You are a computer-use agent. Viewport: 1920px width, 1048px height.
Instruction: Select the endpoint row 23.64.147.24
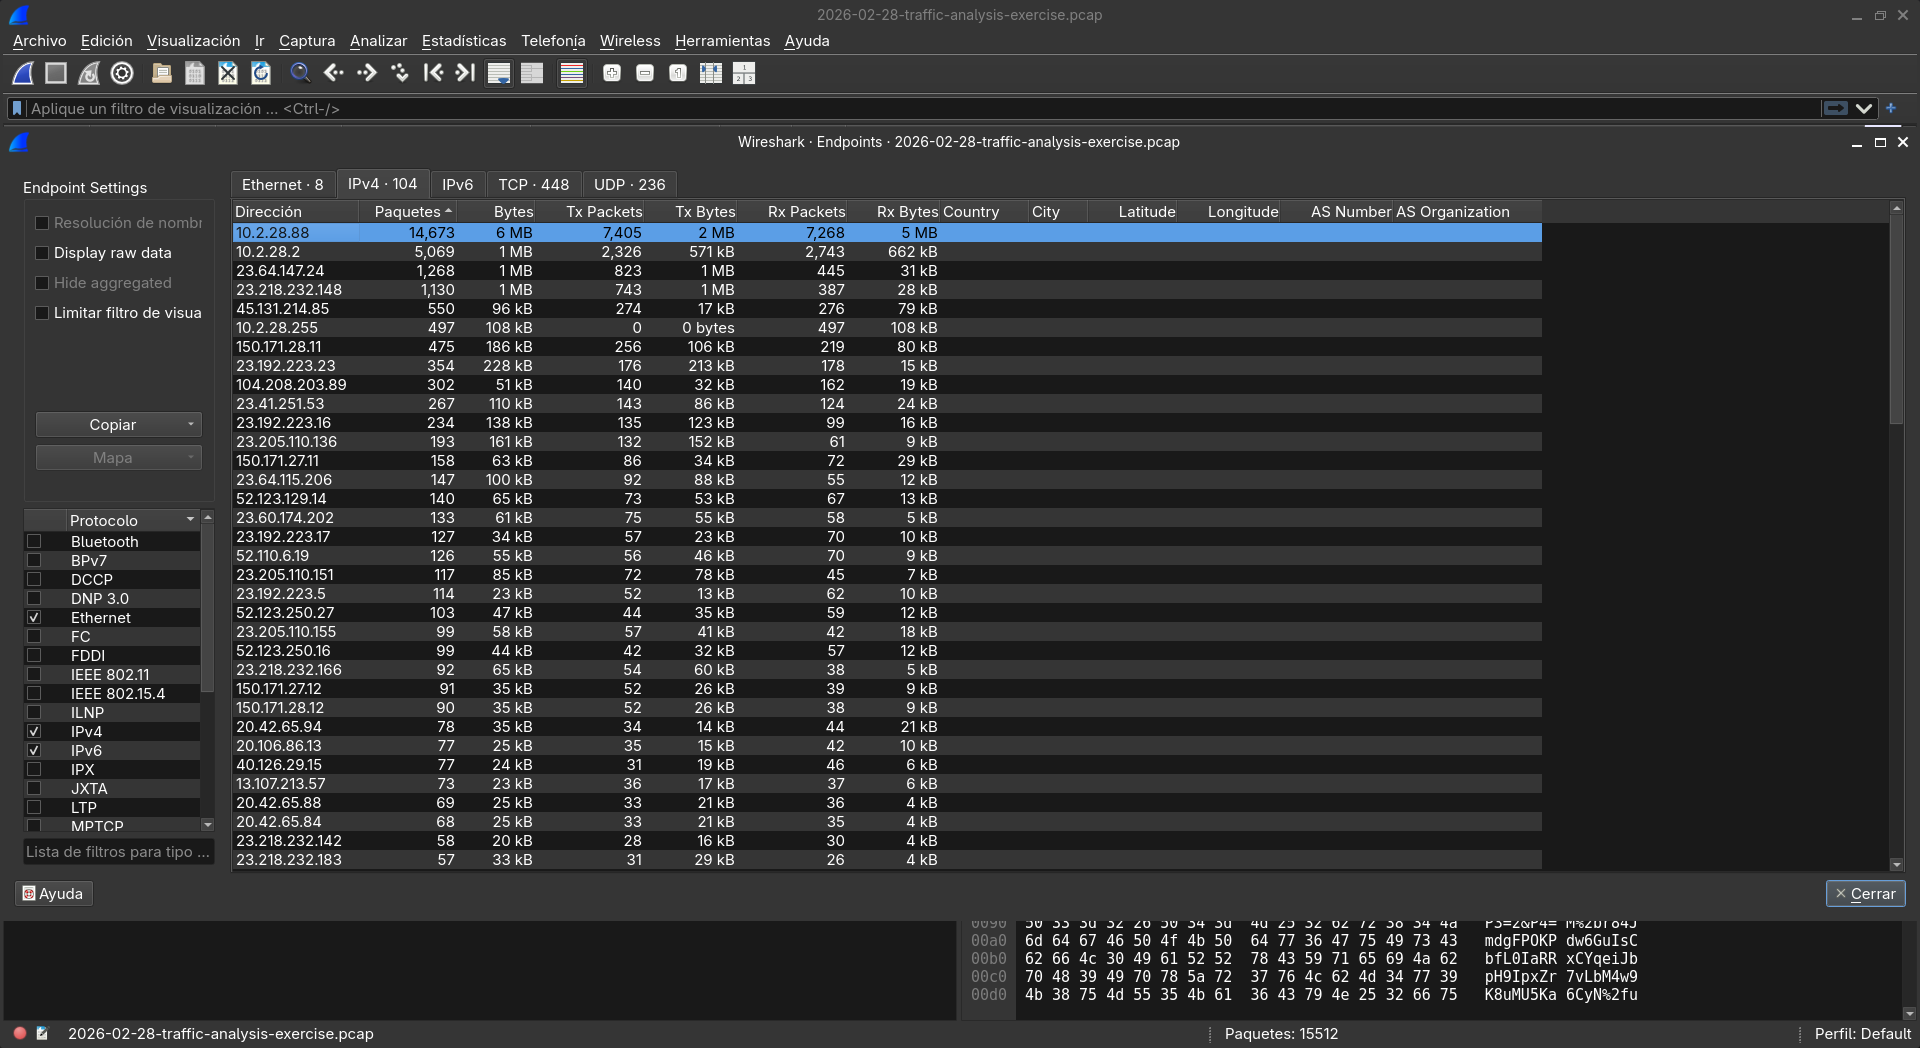tap(887, 270)
